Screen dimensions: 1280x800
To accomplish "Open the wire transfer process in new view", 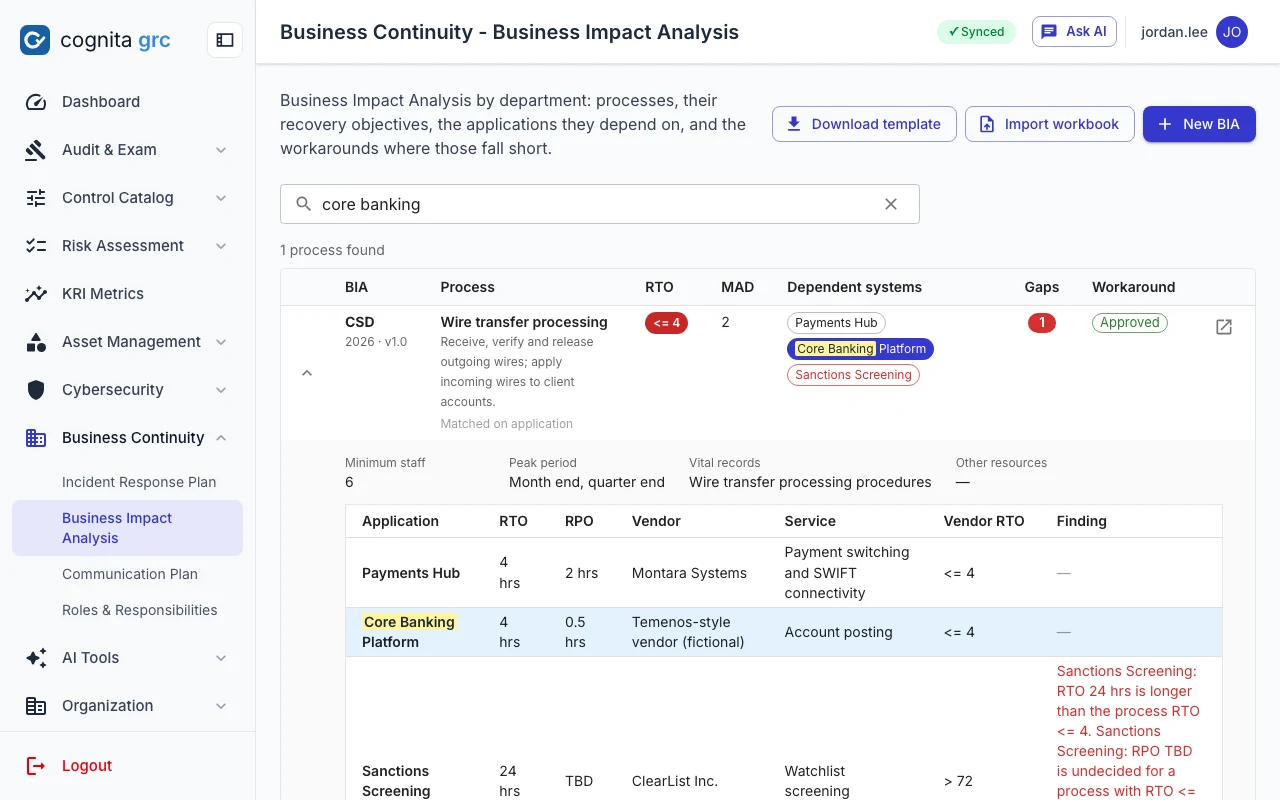I will [1224, 327].
